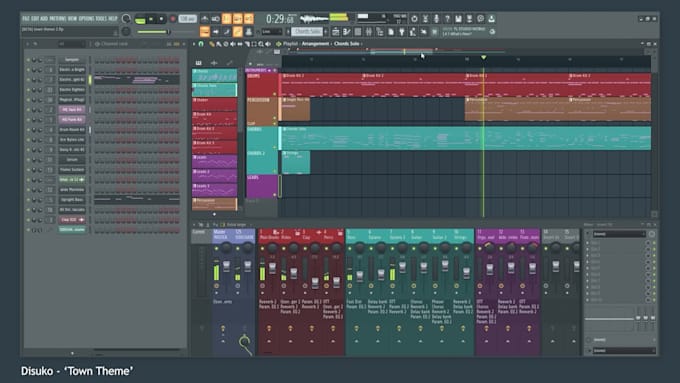Open the ADD menu
Viewport: 680px width, 383px height.
[x=44, y=19]
